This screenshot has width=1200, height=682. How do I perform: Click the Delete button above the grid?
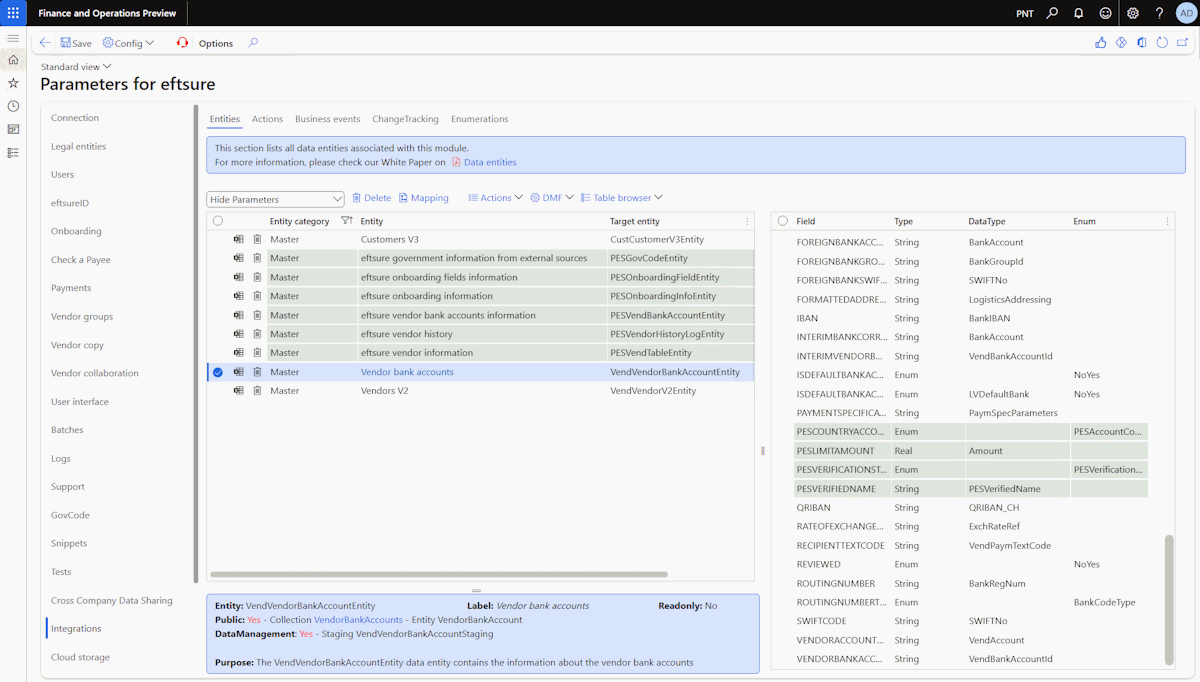pyautogui.click(x=371, y=198)
